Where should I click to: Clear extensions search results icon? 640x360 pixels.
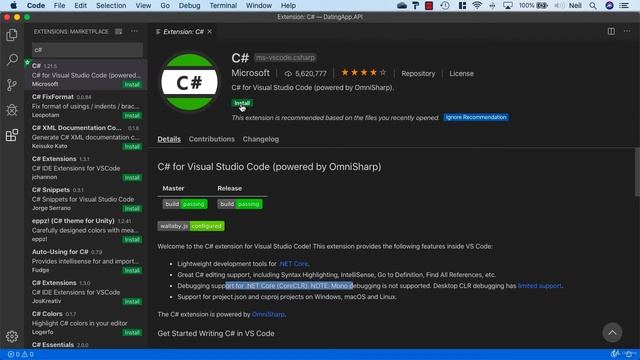click(x=118, y=31)
